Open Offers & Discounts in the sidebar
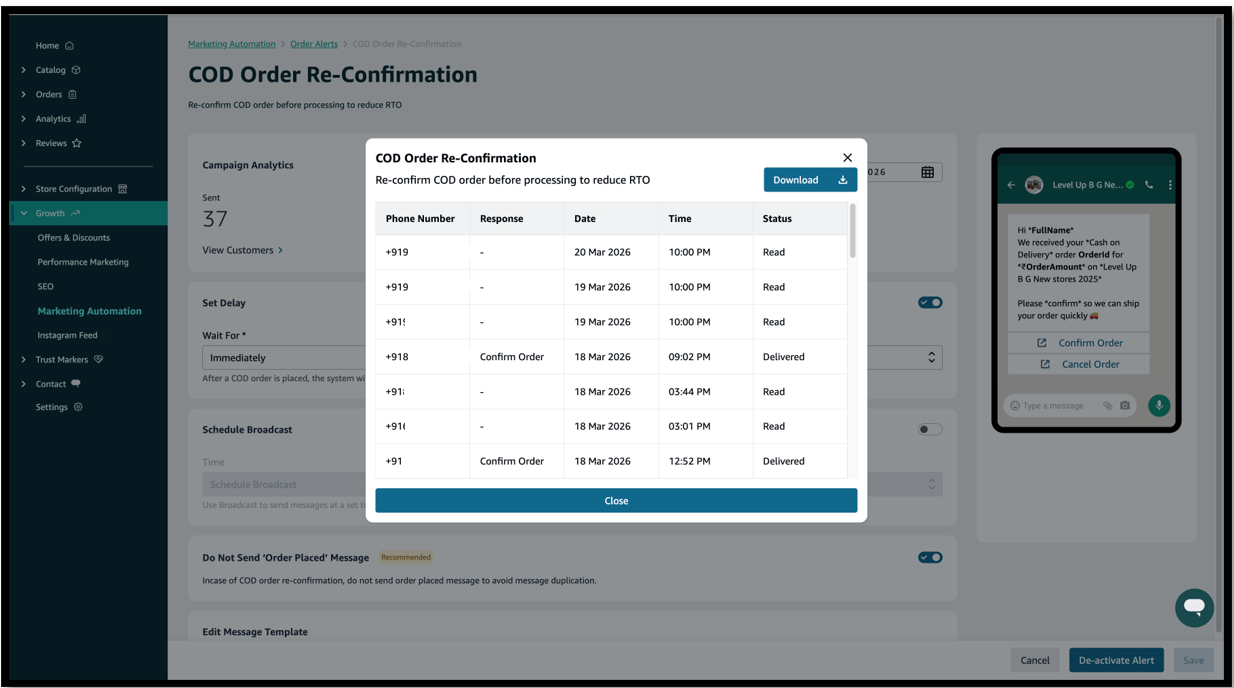Image resolution: width=1234 pixels, height=688 pixels. coord(74,238)
